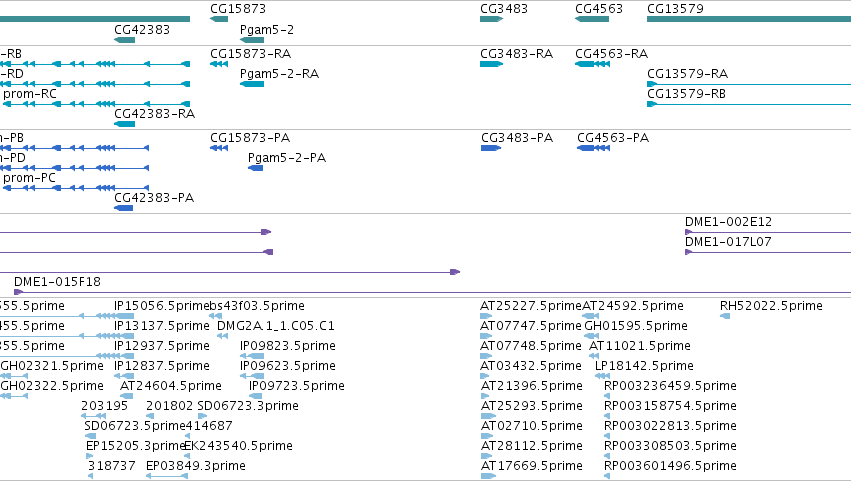The height and width of the screenshot is (481, 851).
Task: Click EST IP13137.5prime
Action: (161, 326)
